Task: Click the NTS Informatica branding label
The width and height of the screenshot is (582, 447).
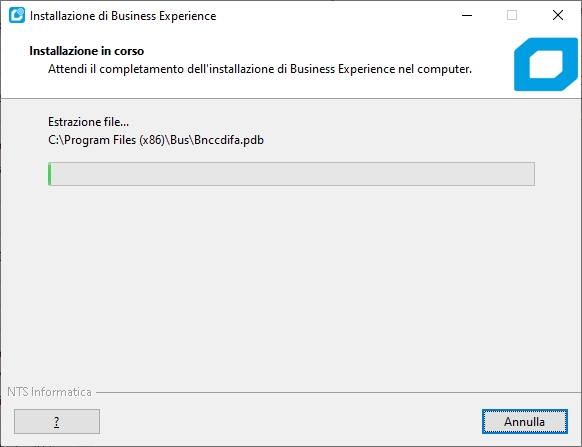Action: tap(49, 392)
